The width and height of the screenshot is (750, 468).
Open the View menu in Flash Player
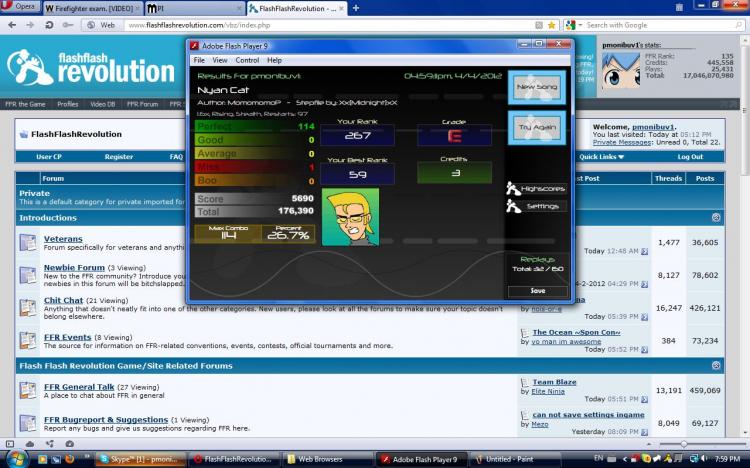tap(220, 60)
